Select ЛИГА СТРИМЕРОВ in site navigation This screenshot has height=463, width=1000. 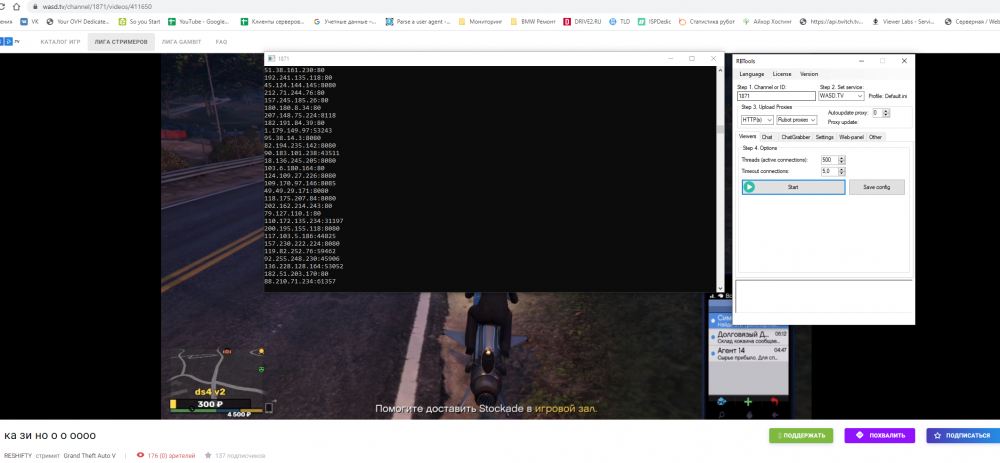tap(120, 43)
